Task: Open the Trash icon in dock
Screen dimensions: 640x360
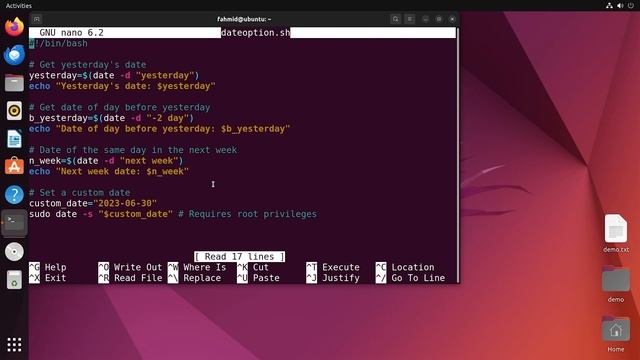Action: pos(14,280)
